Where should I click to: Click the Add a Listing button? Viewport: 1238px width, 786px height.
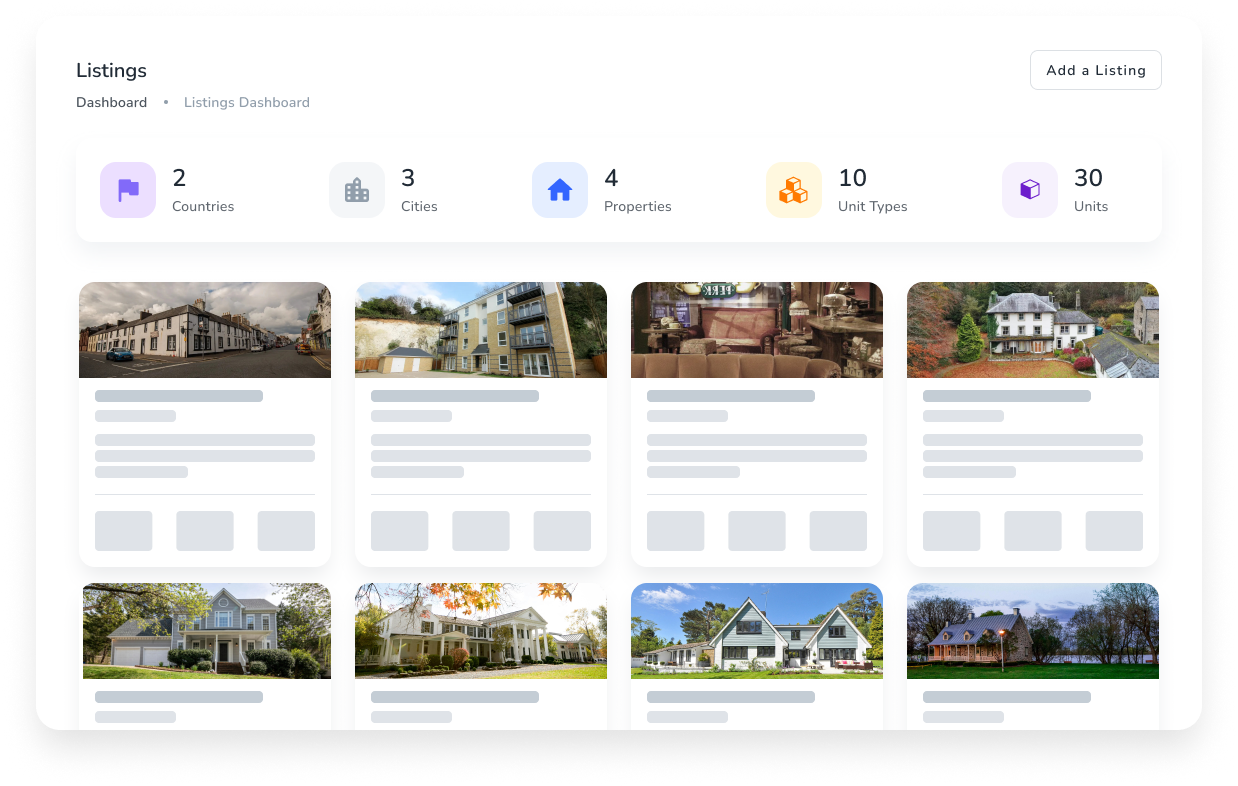1095,70
